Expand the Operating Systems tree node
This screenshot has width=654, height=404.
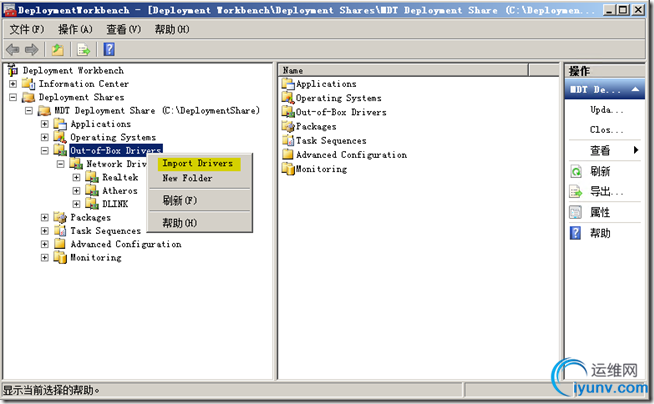click(45, 137)
